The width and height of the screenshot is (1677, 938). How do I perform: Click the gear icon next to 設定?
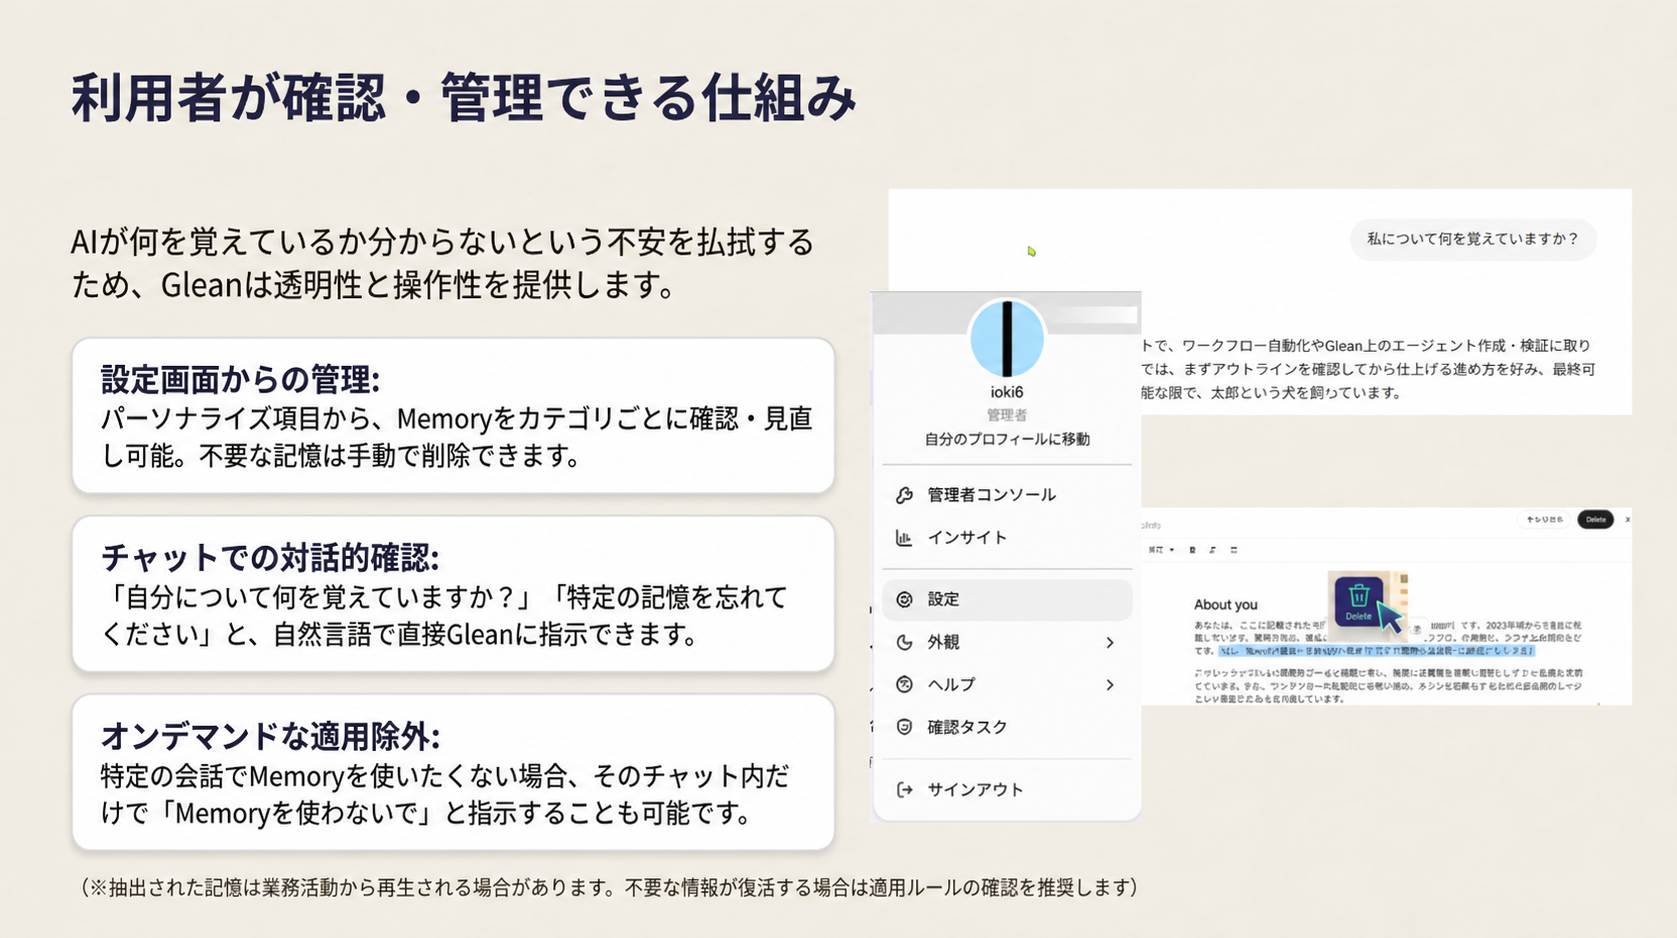click(x=904, y=599)
